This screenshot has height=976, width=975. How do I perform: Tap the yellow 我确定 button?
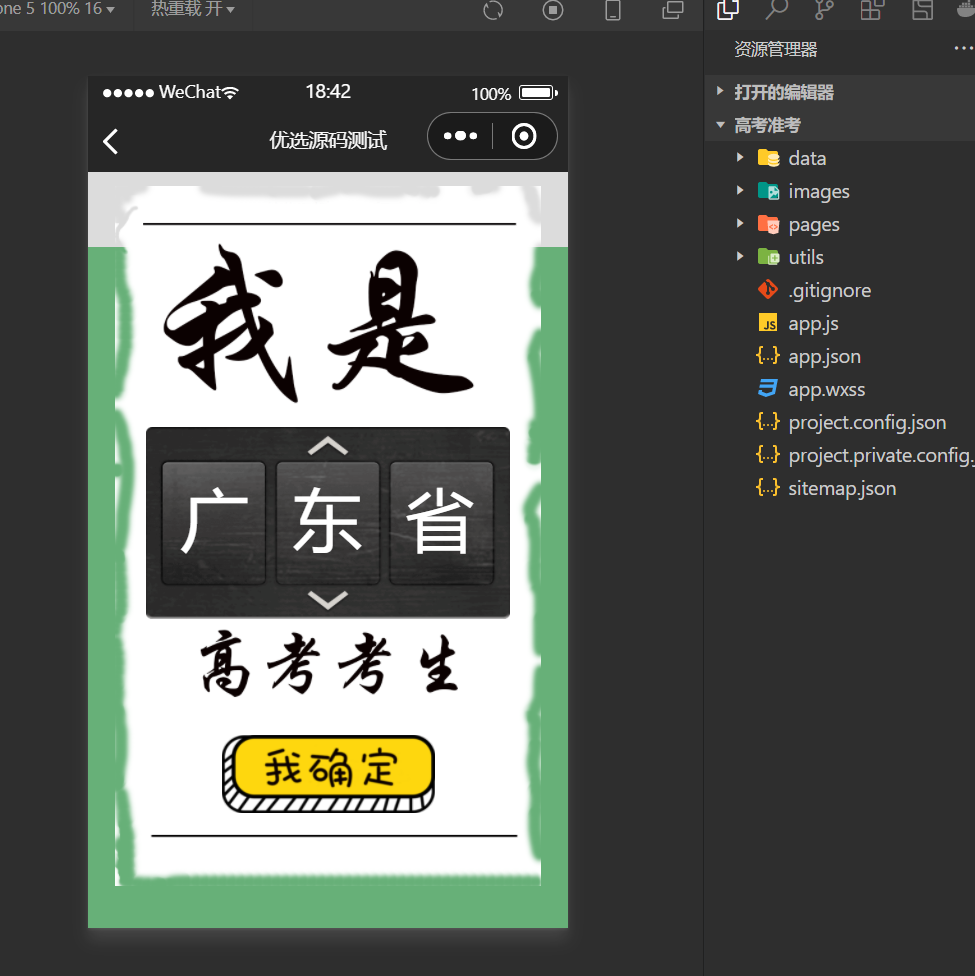(x=328, y=774)
